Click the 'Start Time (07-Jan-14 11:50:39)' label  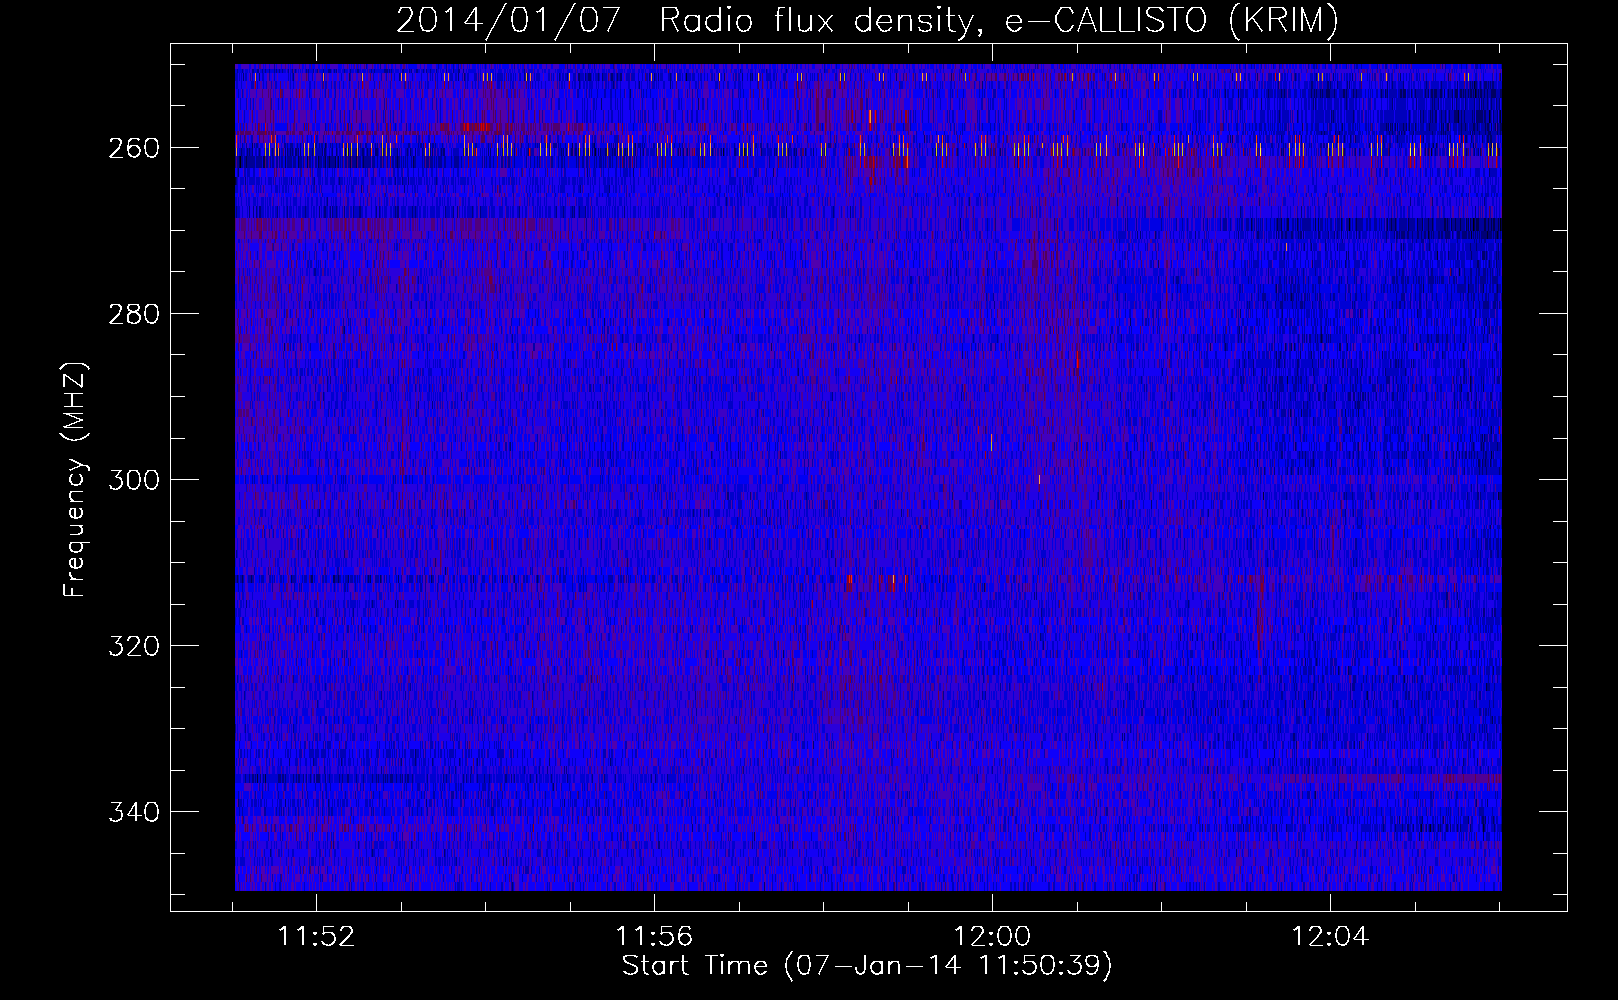(x=867, y=966)
